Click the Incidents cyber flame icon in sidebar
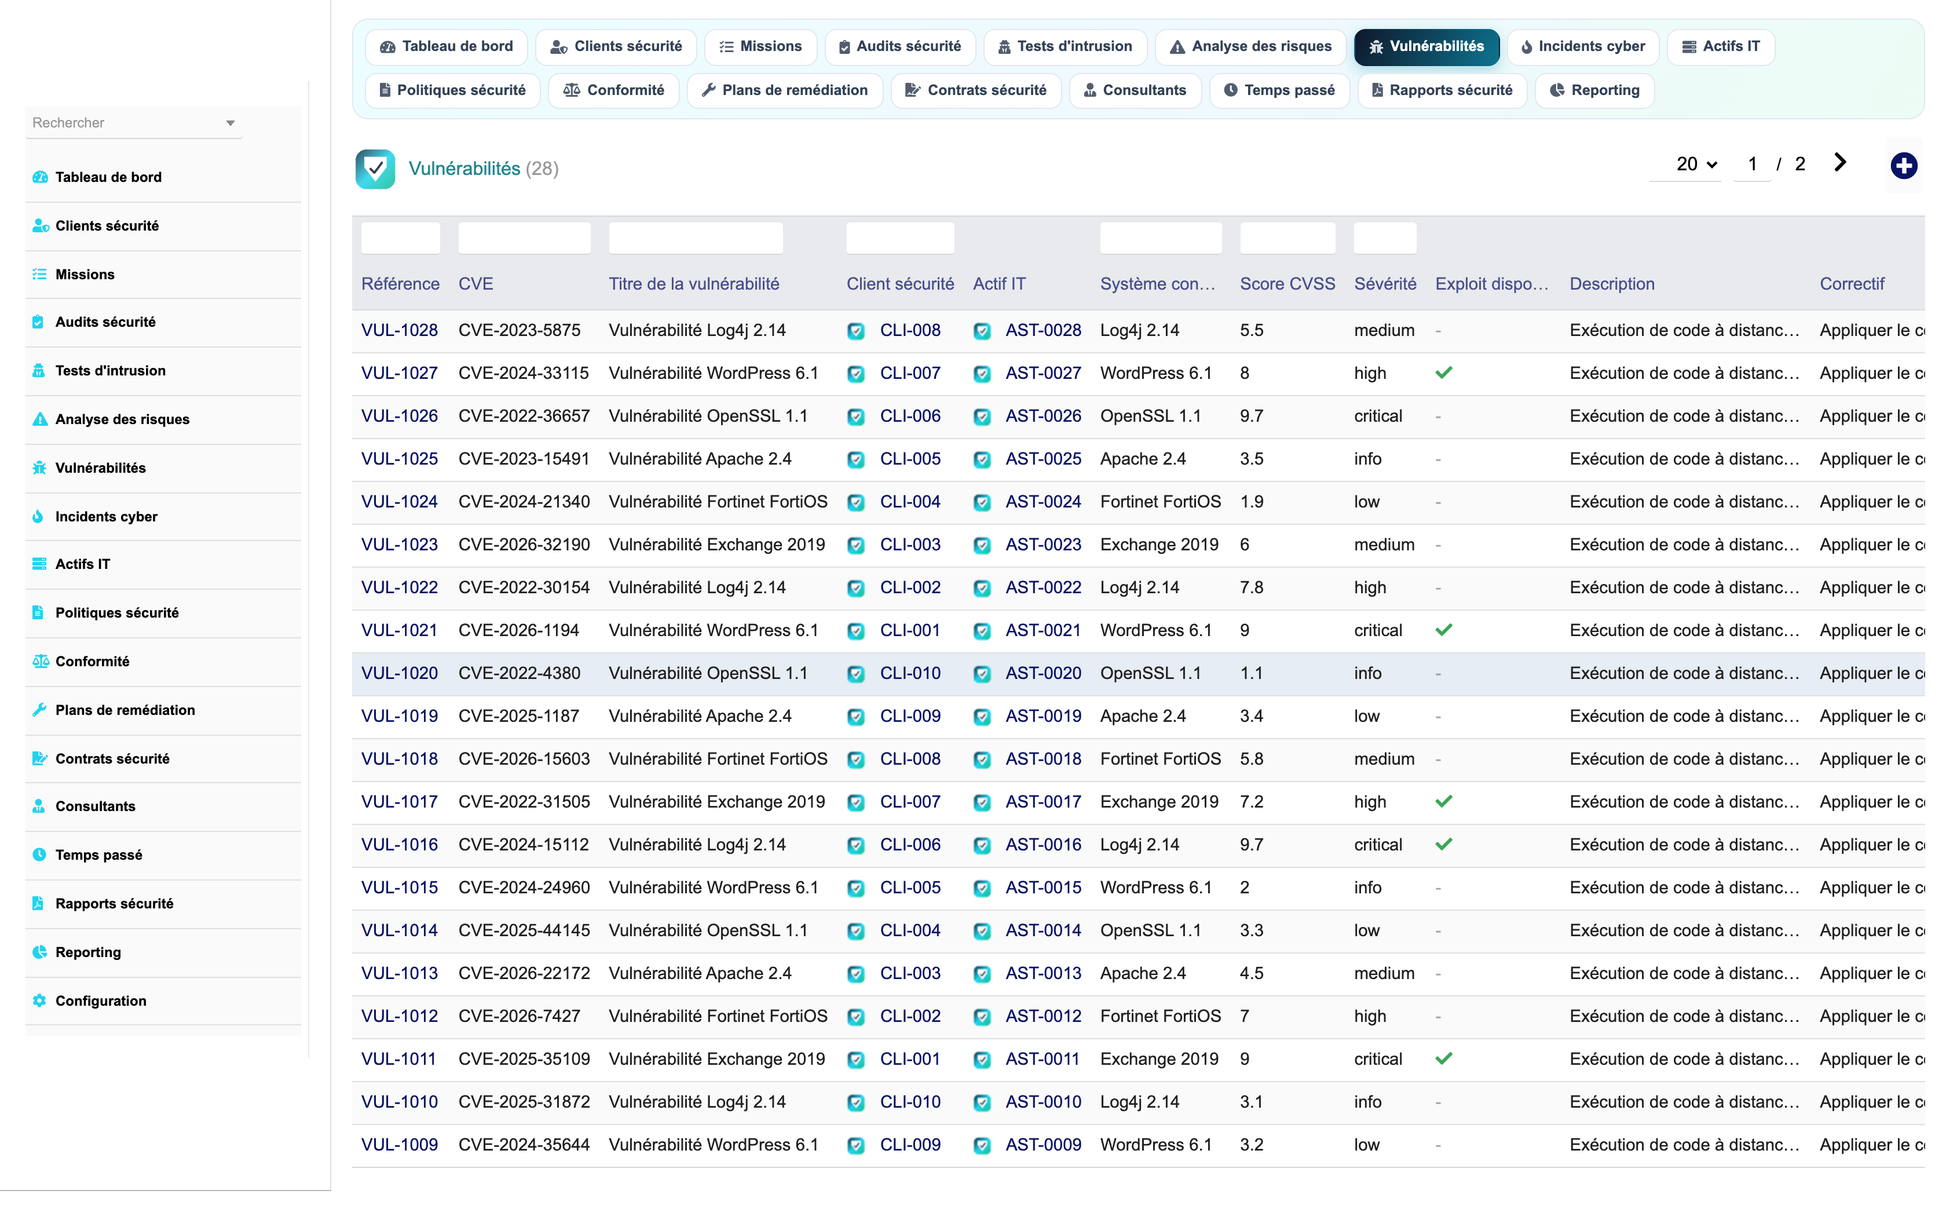This screenshot has height=1205, width=1946. click(x=38, y=517)
